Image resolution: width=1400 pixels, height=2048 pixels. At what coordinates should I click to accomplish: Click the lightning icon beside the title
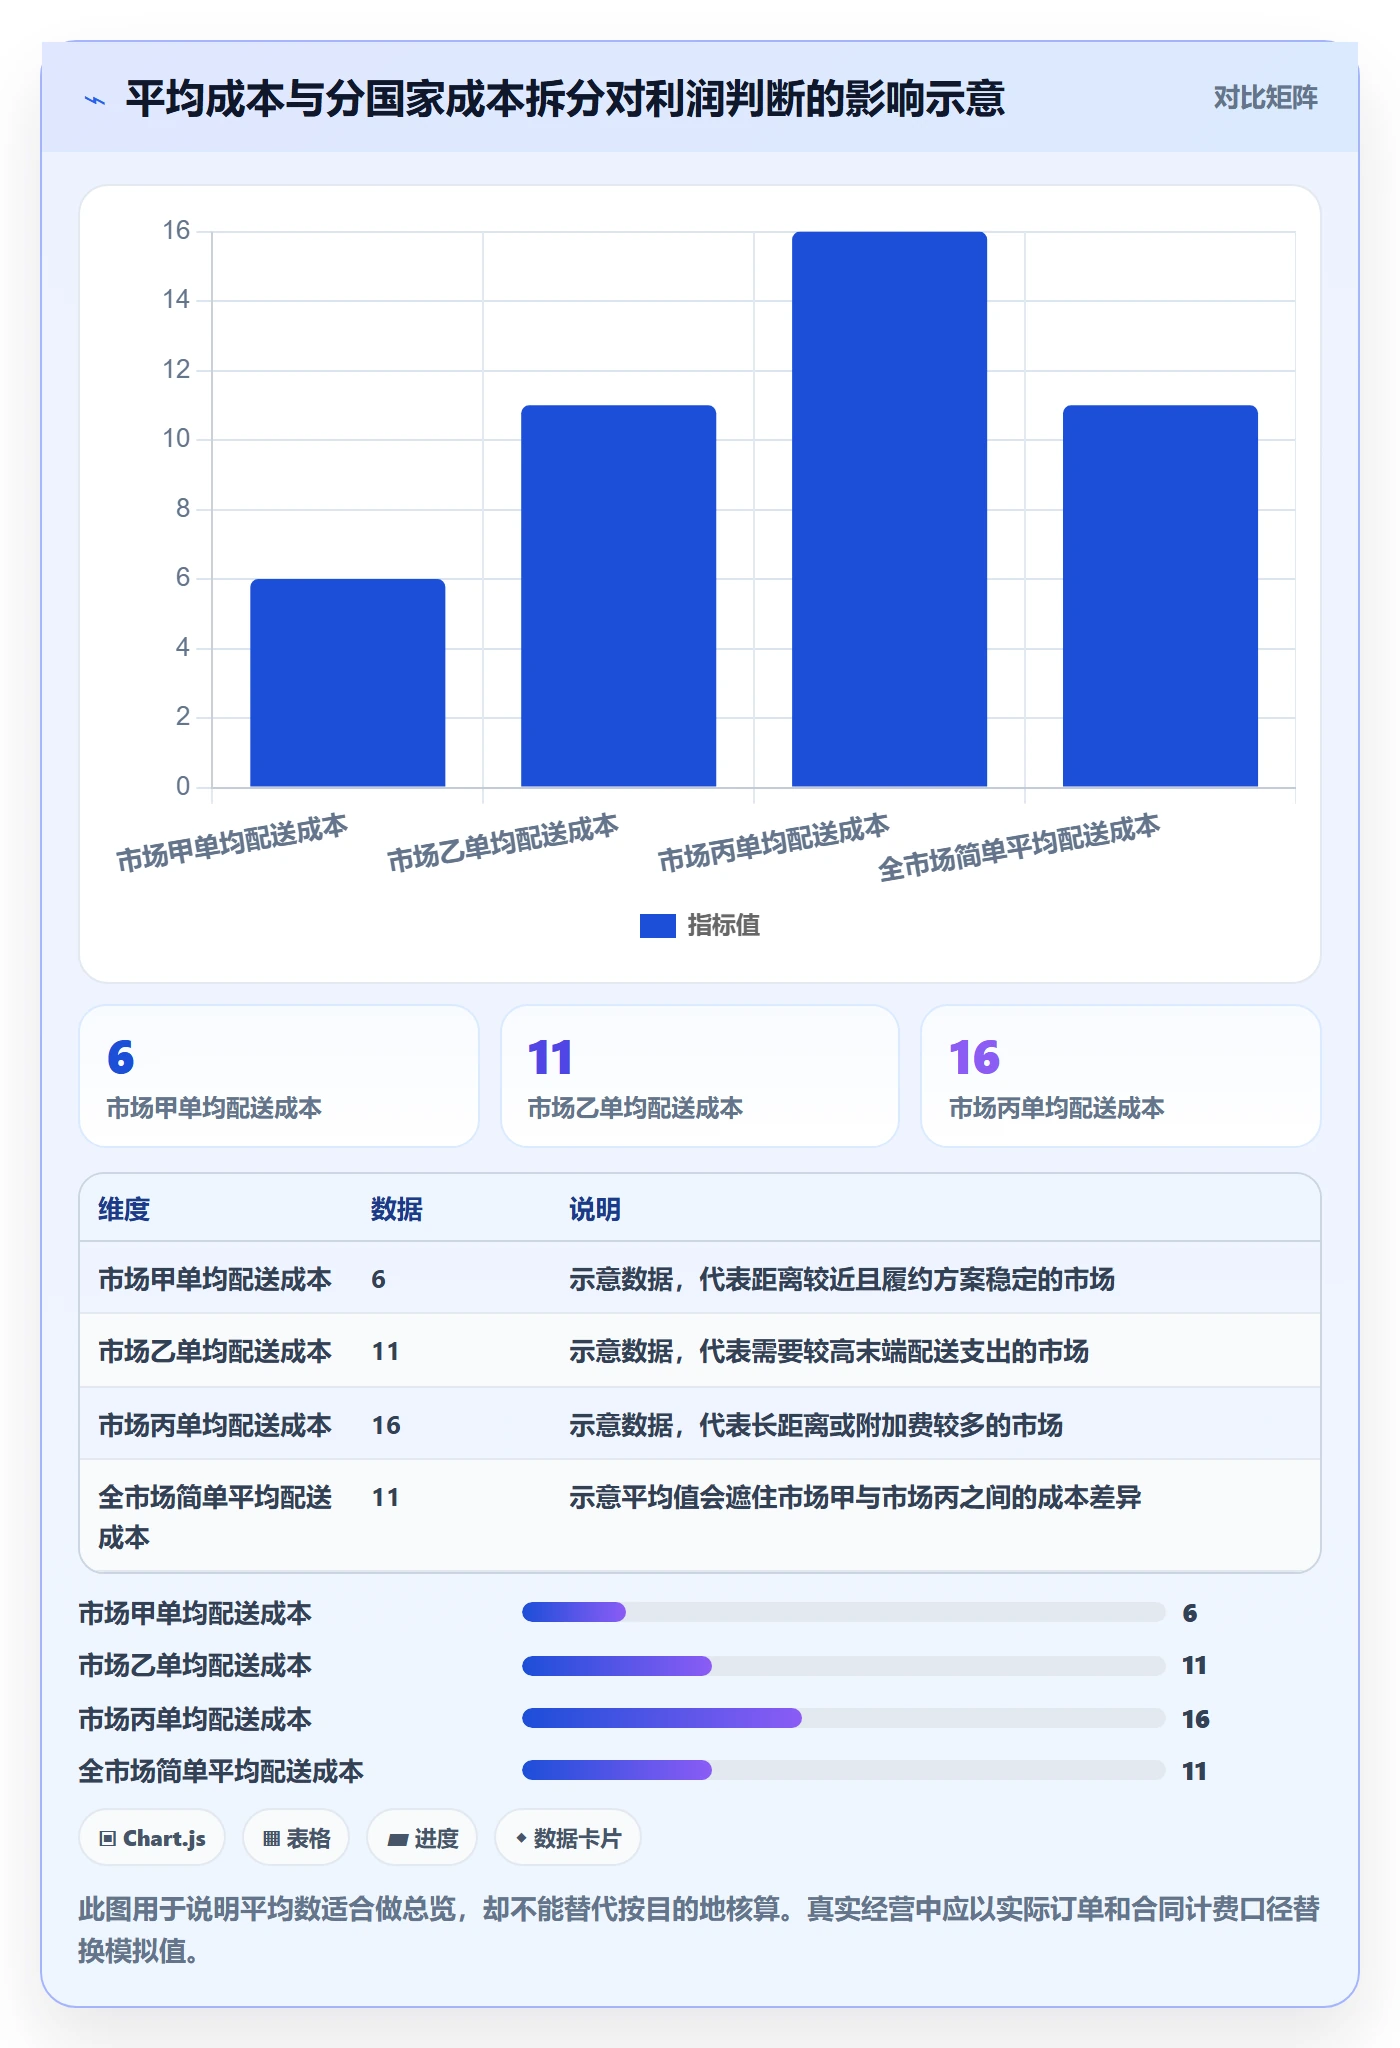coord(95,99)
